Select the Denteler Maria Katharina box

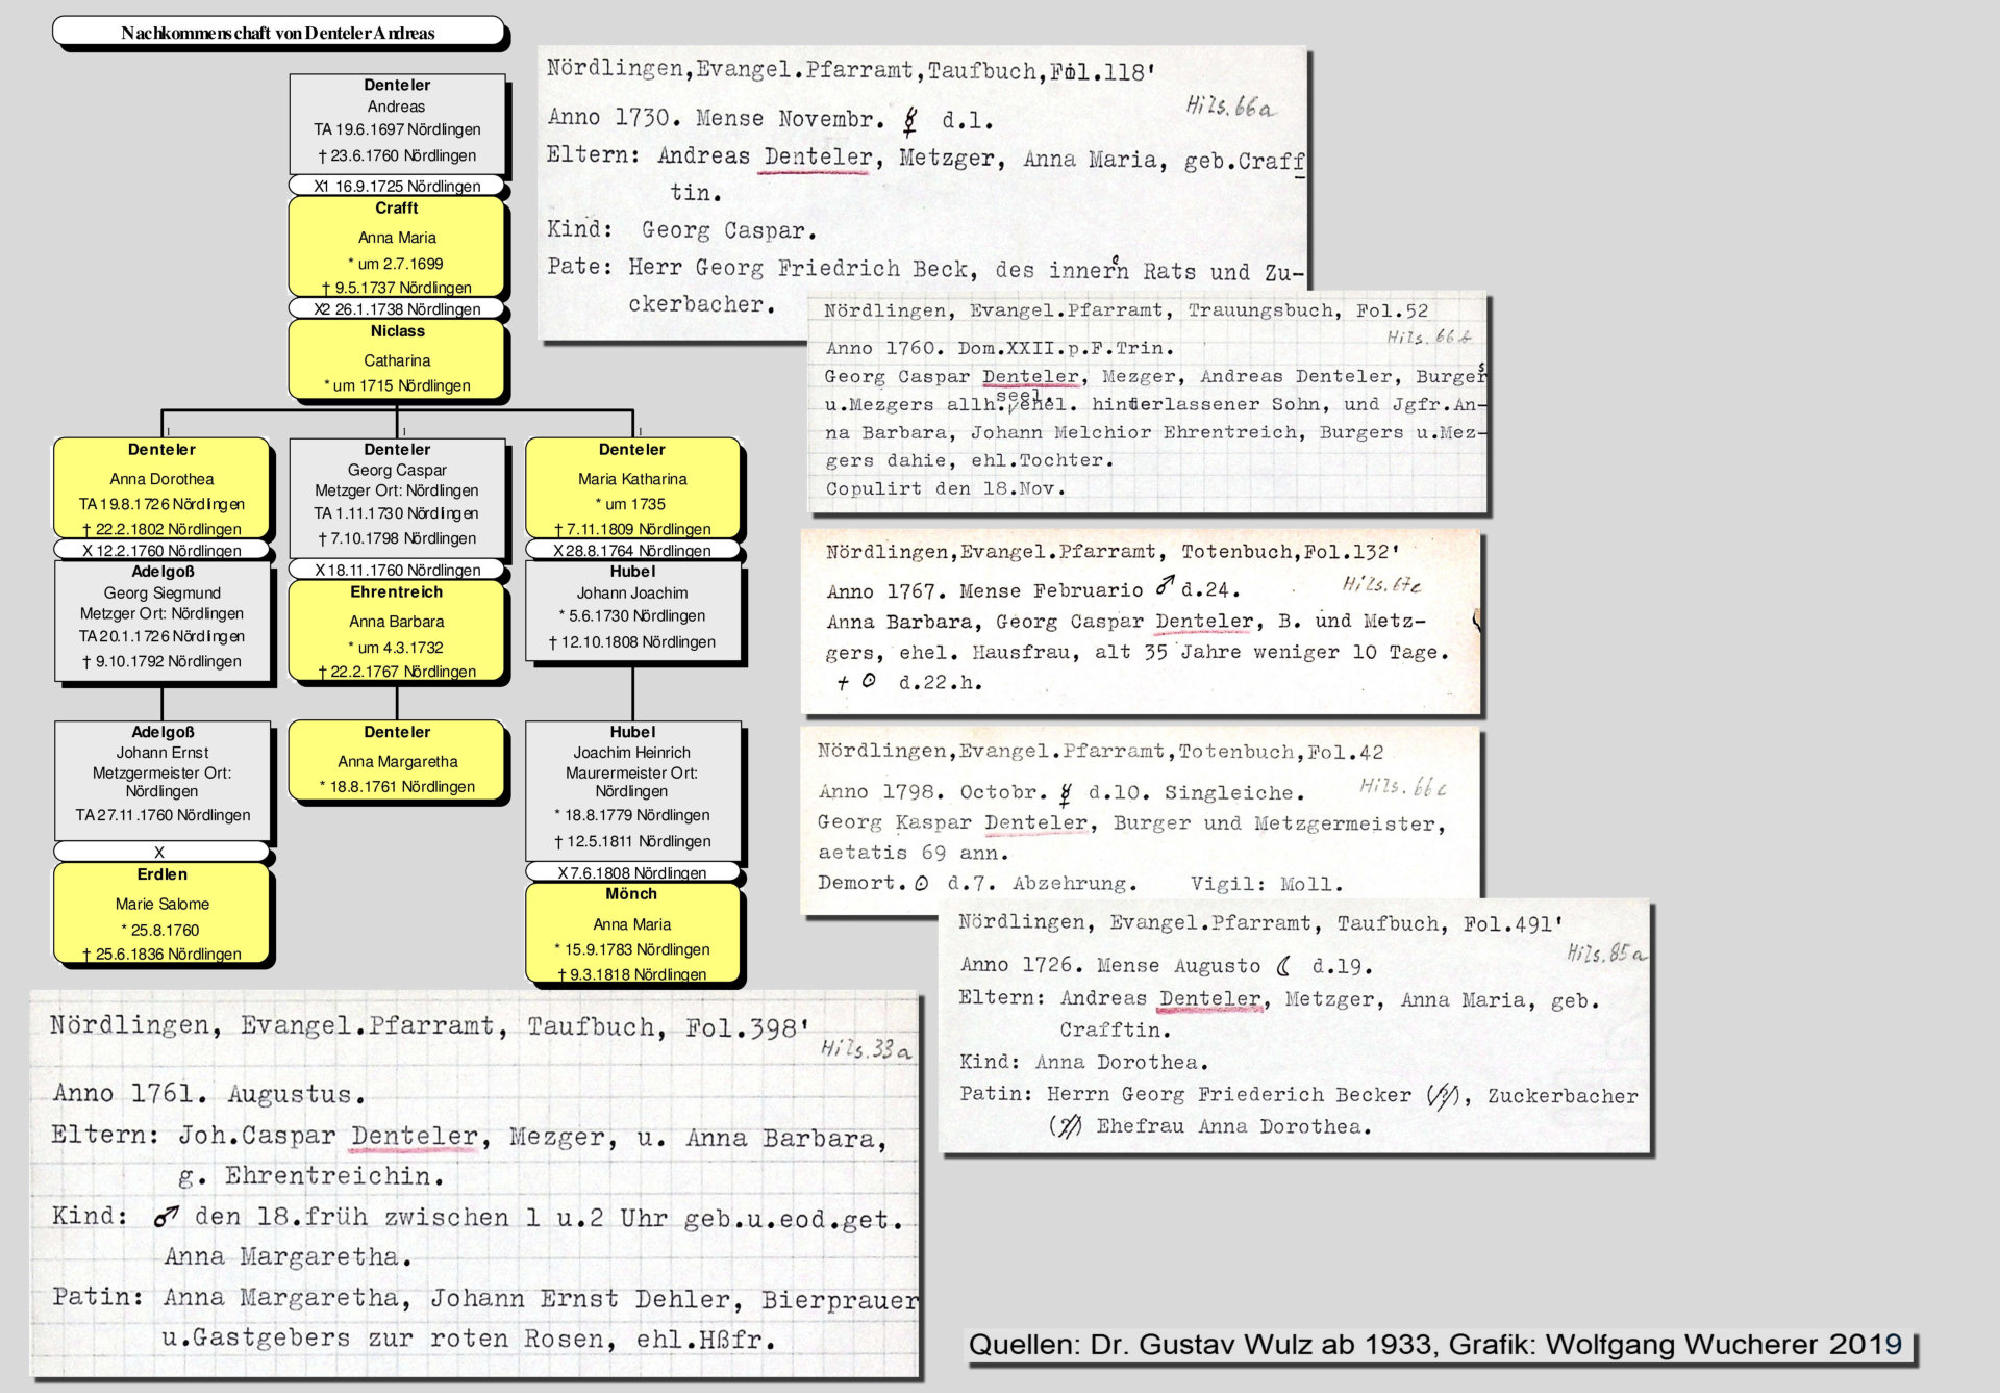click(x=632, y=487)
